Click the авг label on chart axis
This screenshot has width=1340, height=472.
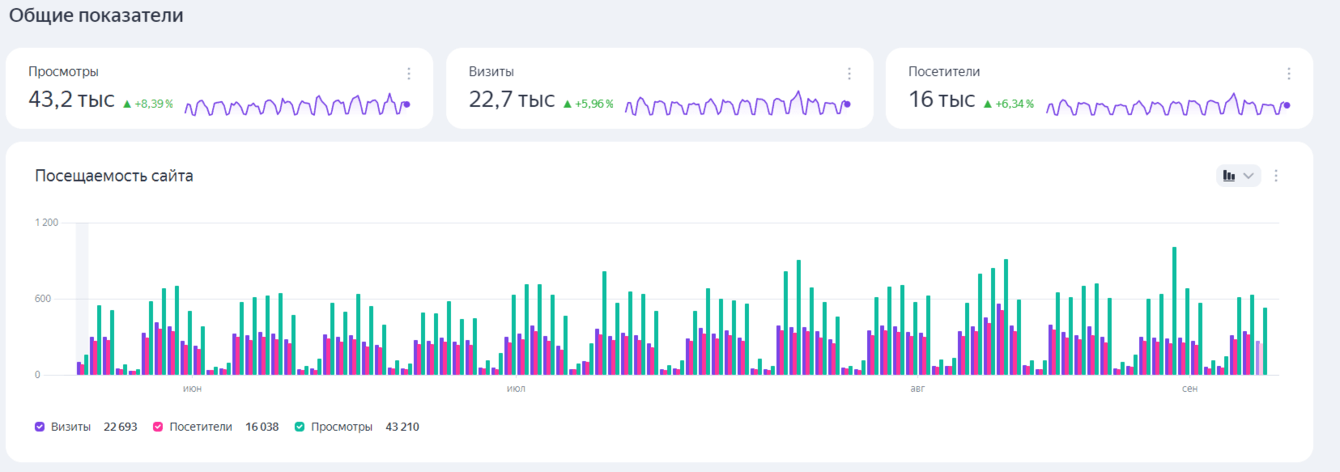[x=918, y=388]
